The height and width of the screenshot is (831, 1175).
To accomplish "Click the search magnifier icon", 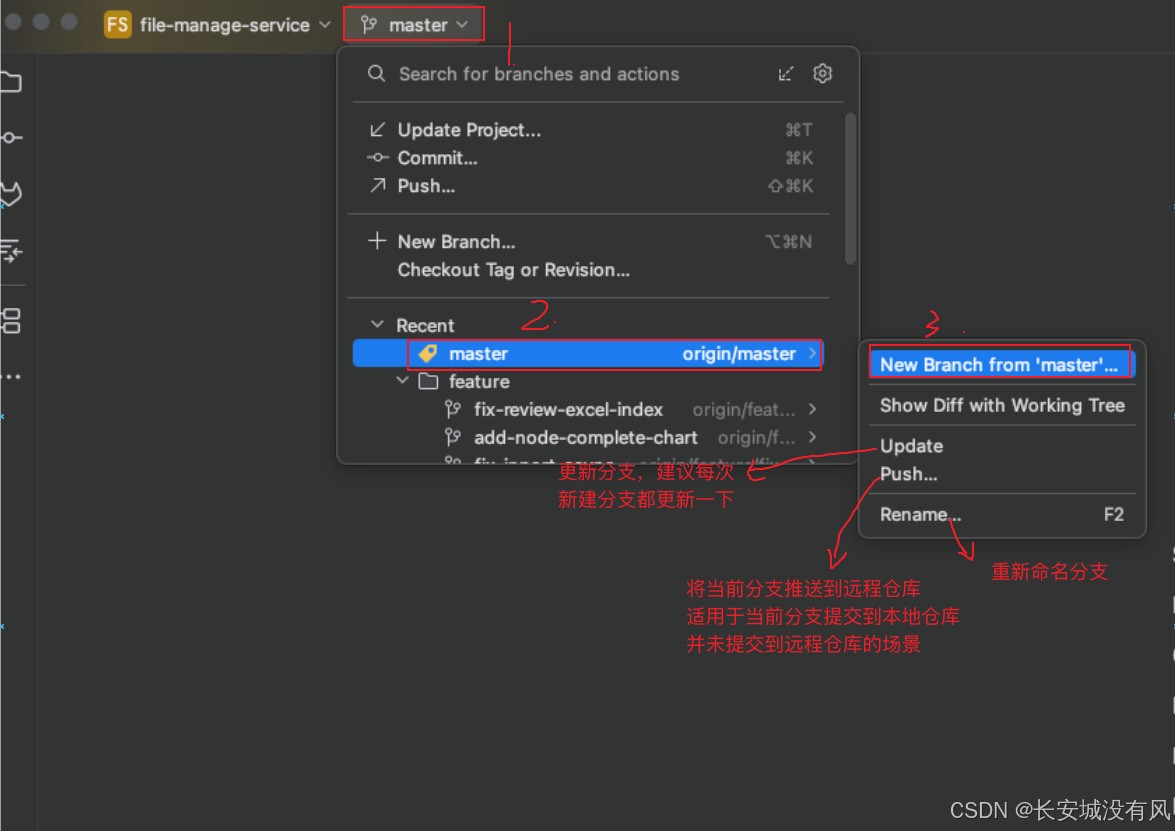I will tap(376, 73).
